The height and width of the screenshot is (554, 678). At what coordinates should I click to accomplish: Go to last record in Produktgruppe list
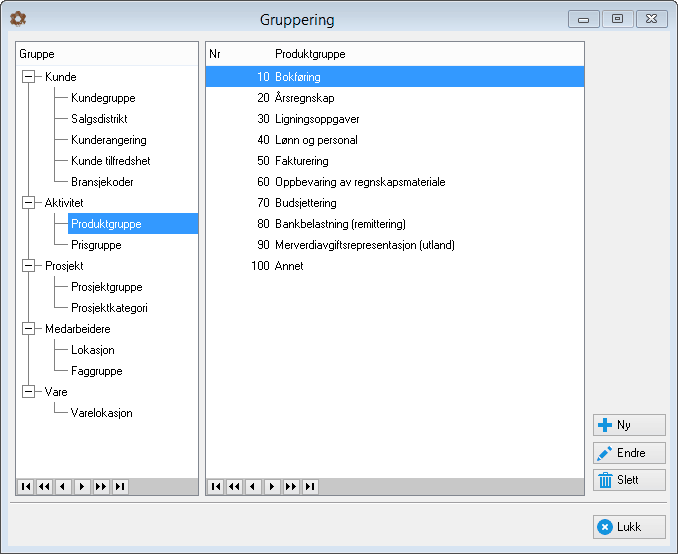[310, 487]
